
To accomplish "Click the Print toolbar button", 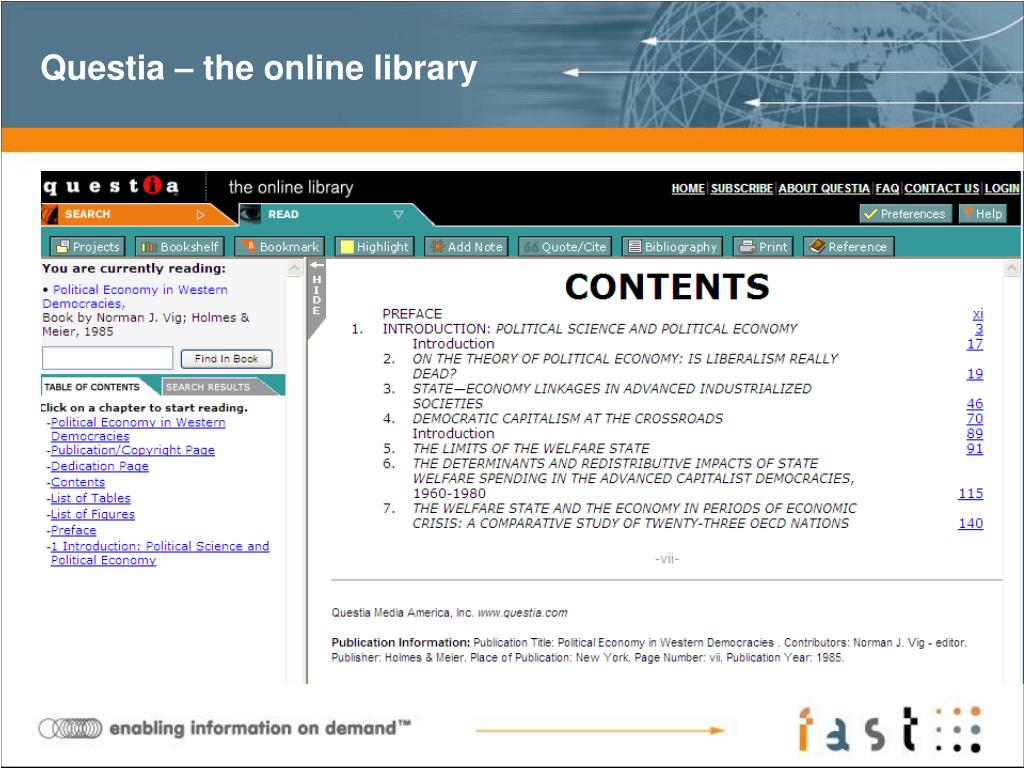I will (763, 247).
